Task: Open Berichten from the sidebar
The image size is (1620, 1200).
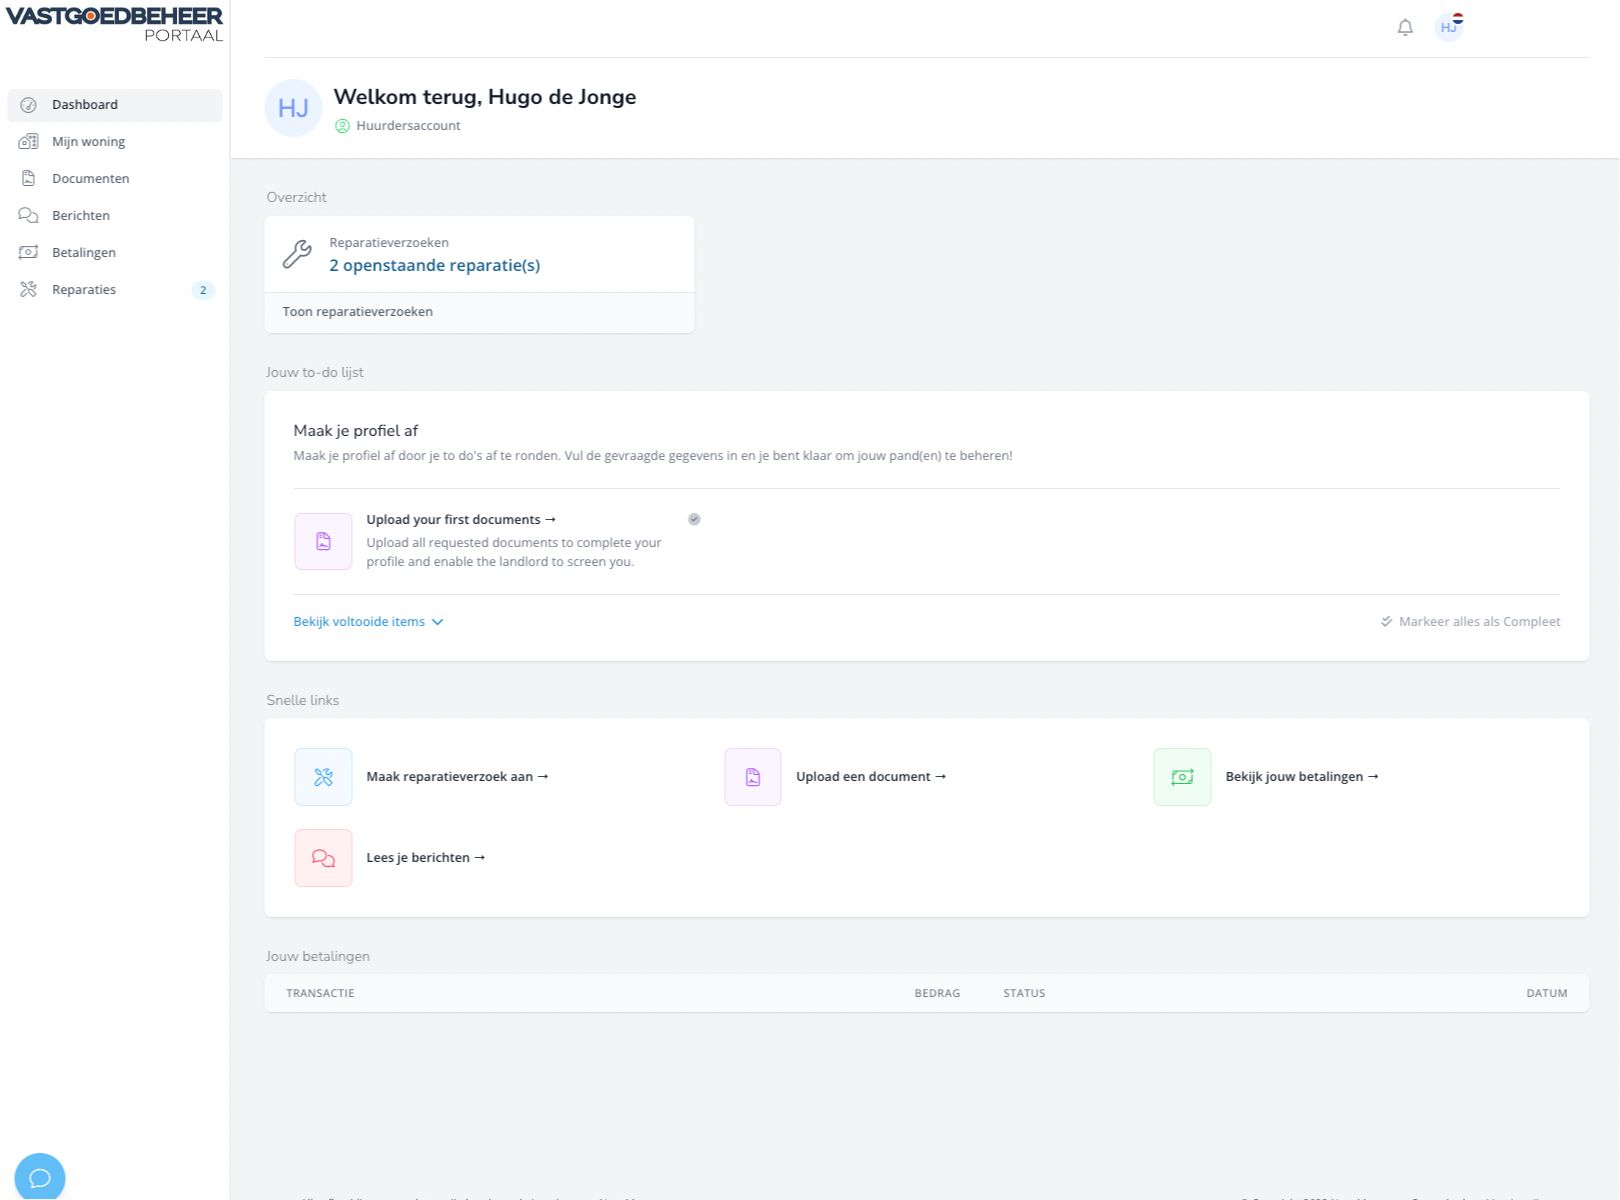Action: pos(81,216)
